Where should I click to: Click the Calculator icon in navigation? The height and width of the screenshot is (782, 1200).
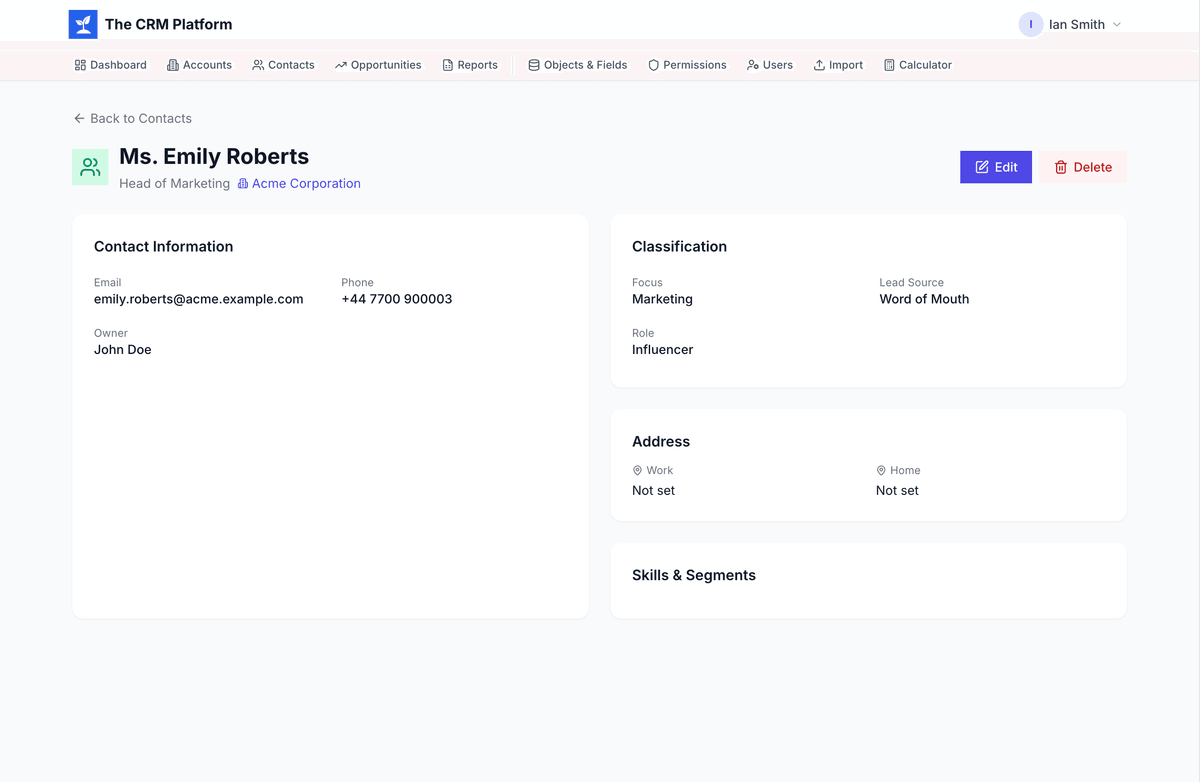pos(889,65)
